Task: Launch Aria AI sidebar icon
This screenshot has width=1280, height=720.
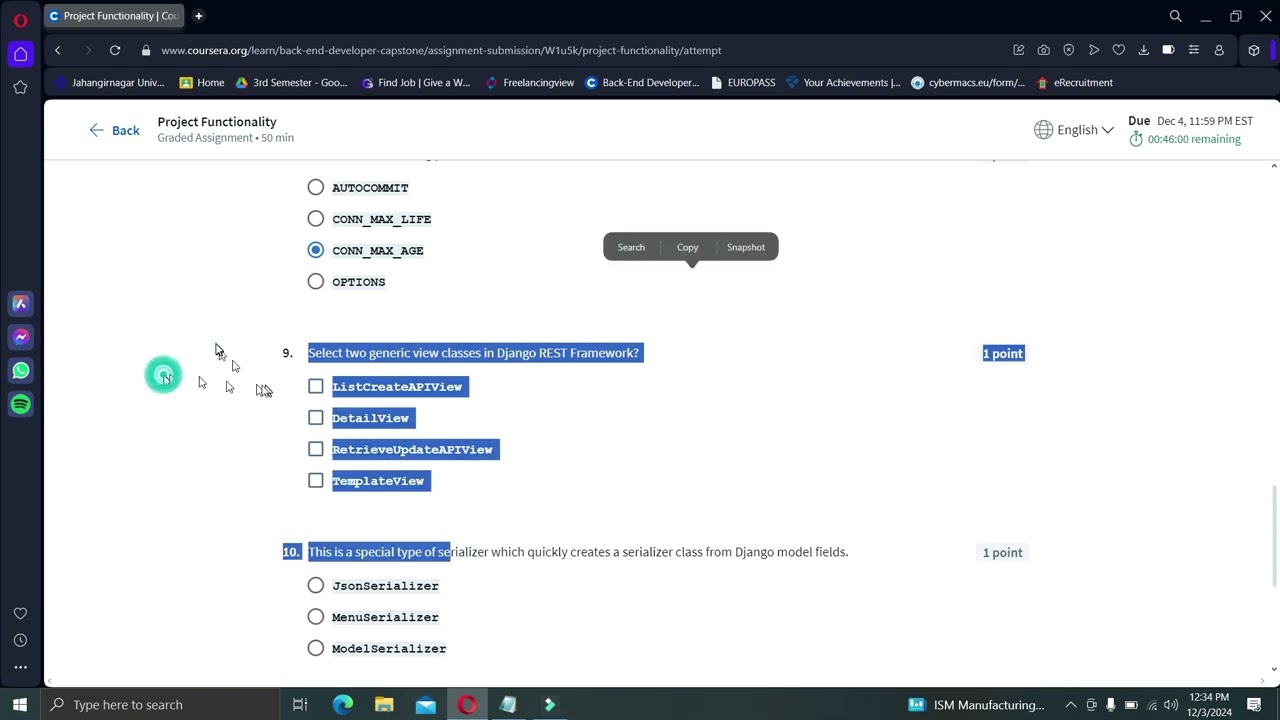Action: tap(20, 304)
